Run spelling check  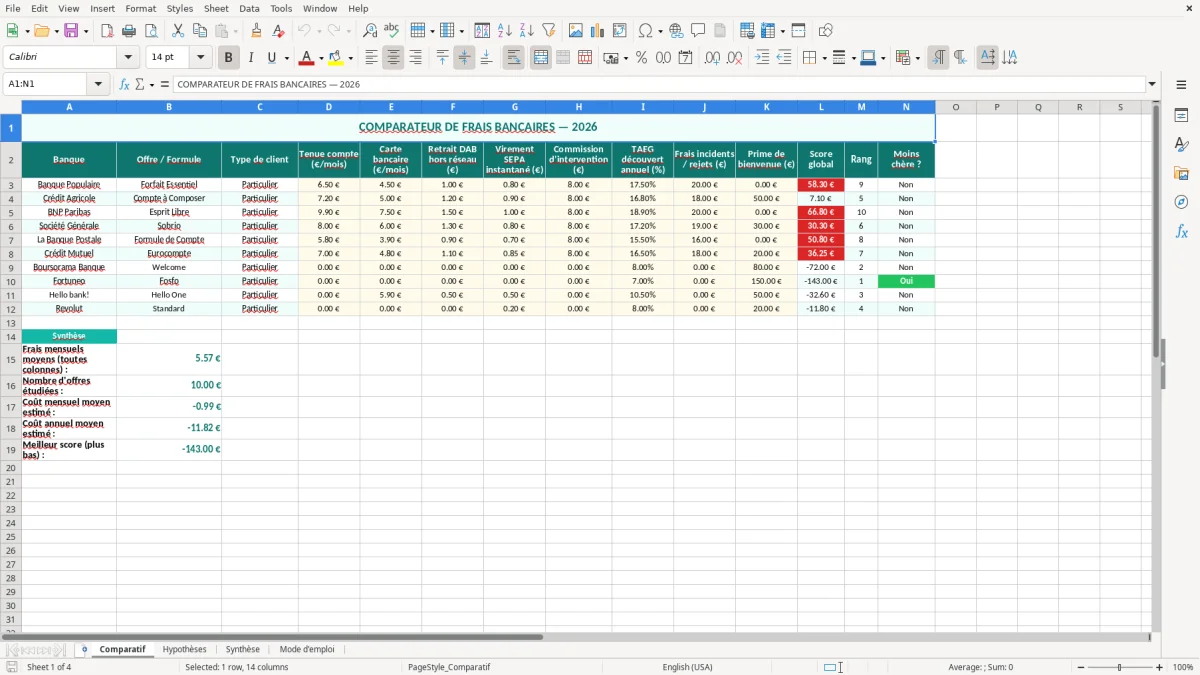pyautogui.click(x=392, y=31)
